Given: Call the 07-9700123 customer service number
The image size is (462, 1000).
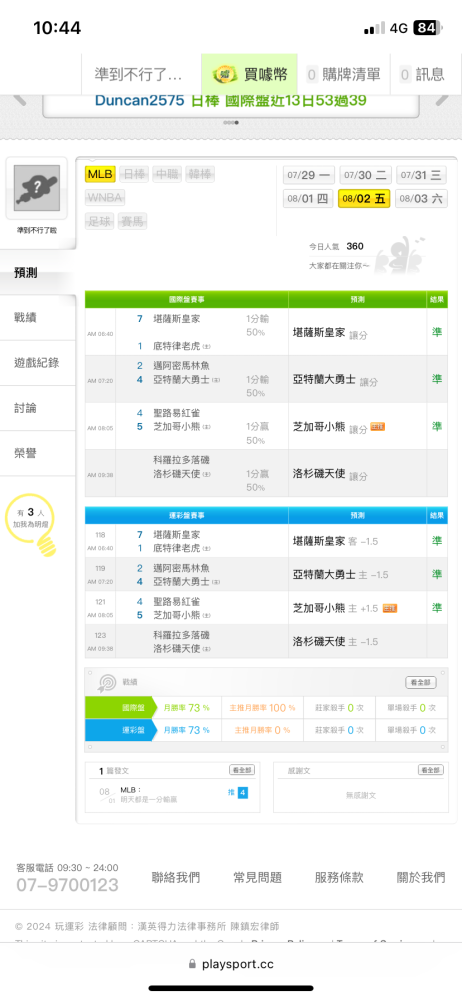Looking at the screenshot, I should [67, 885].
